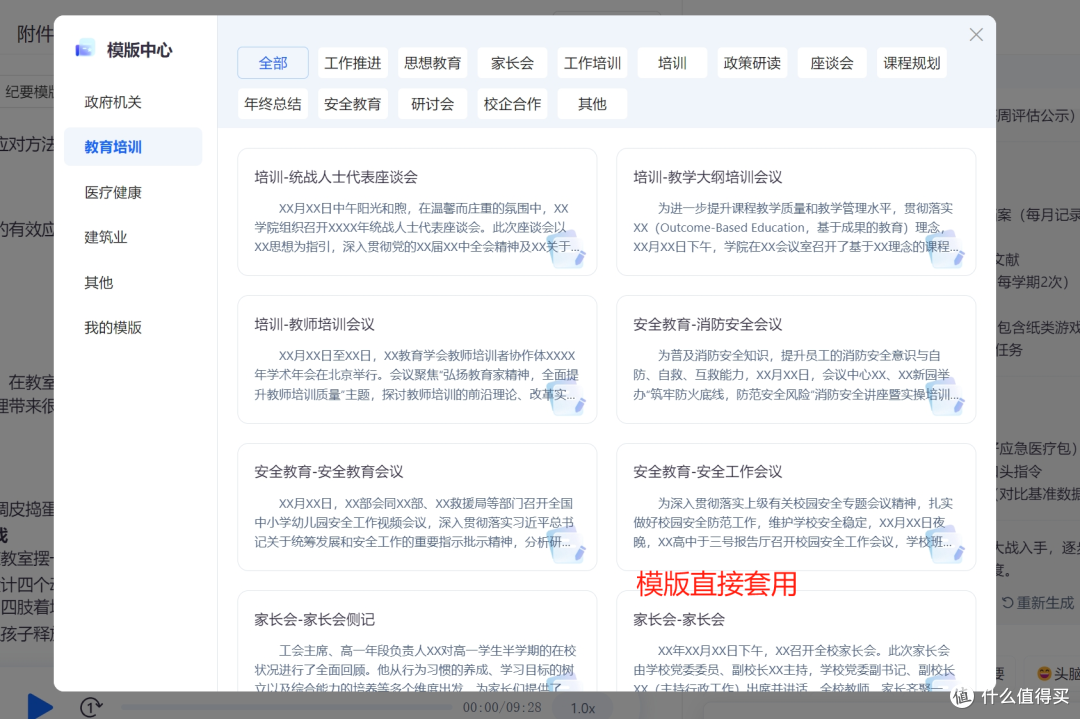Open the 家长会-家长会 template card
Screen dimensions: 1080x719
pyautogui.click(x=796, y=641)
